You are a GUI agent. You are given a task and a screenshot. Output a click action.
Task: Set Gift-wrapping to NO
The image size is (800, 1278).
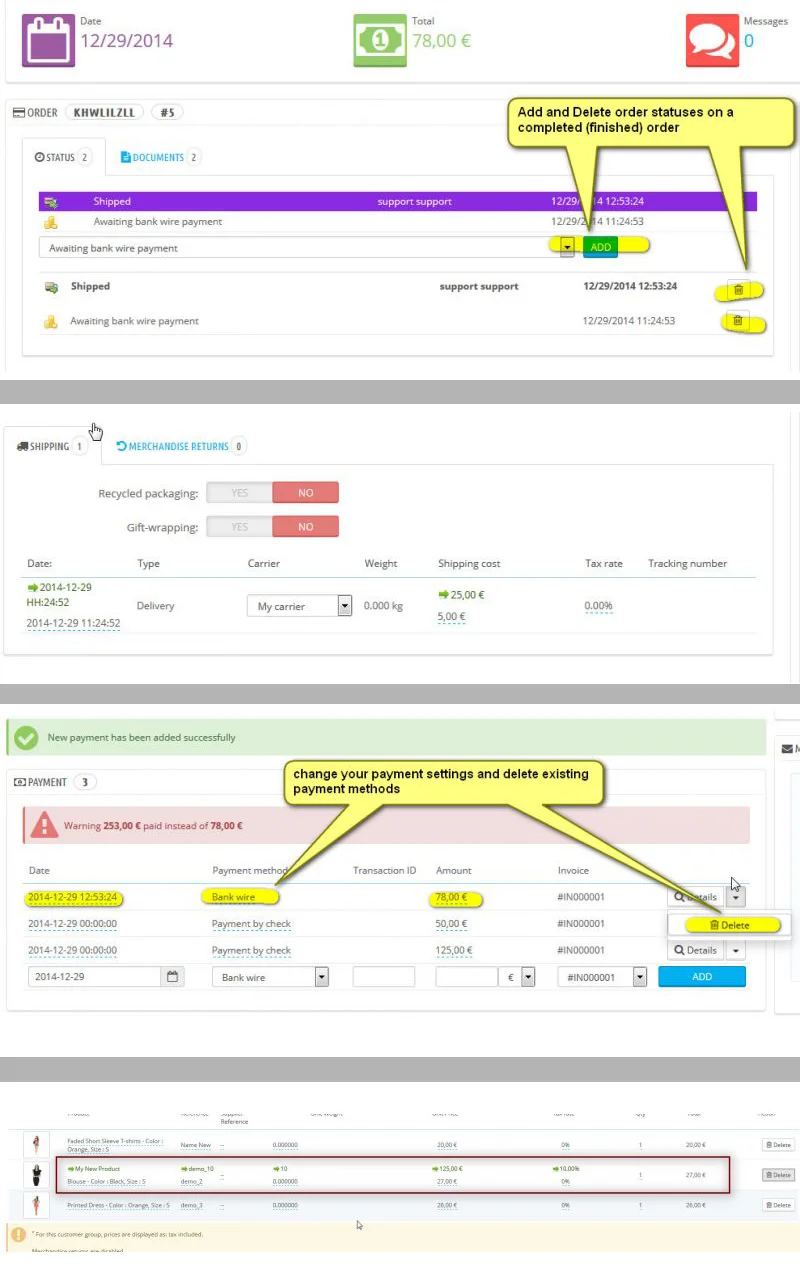305,526
